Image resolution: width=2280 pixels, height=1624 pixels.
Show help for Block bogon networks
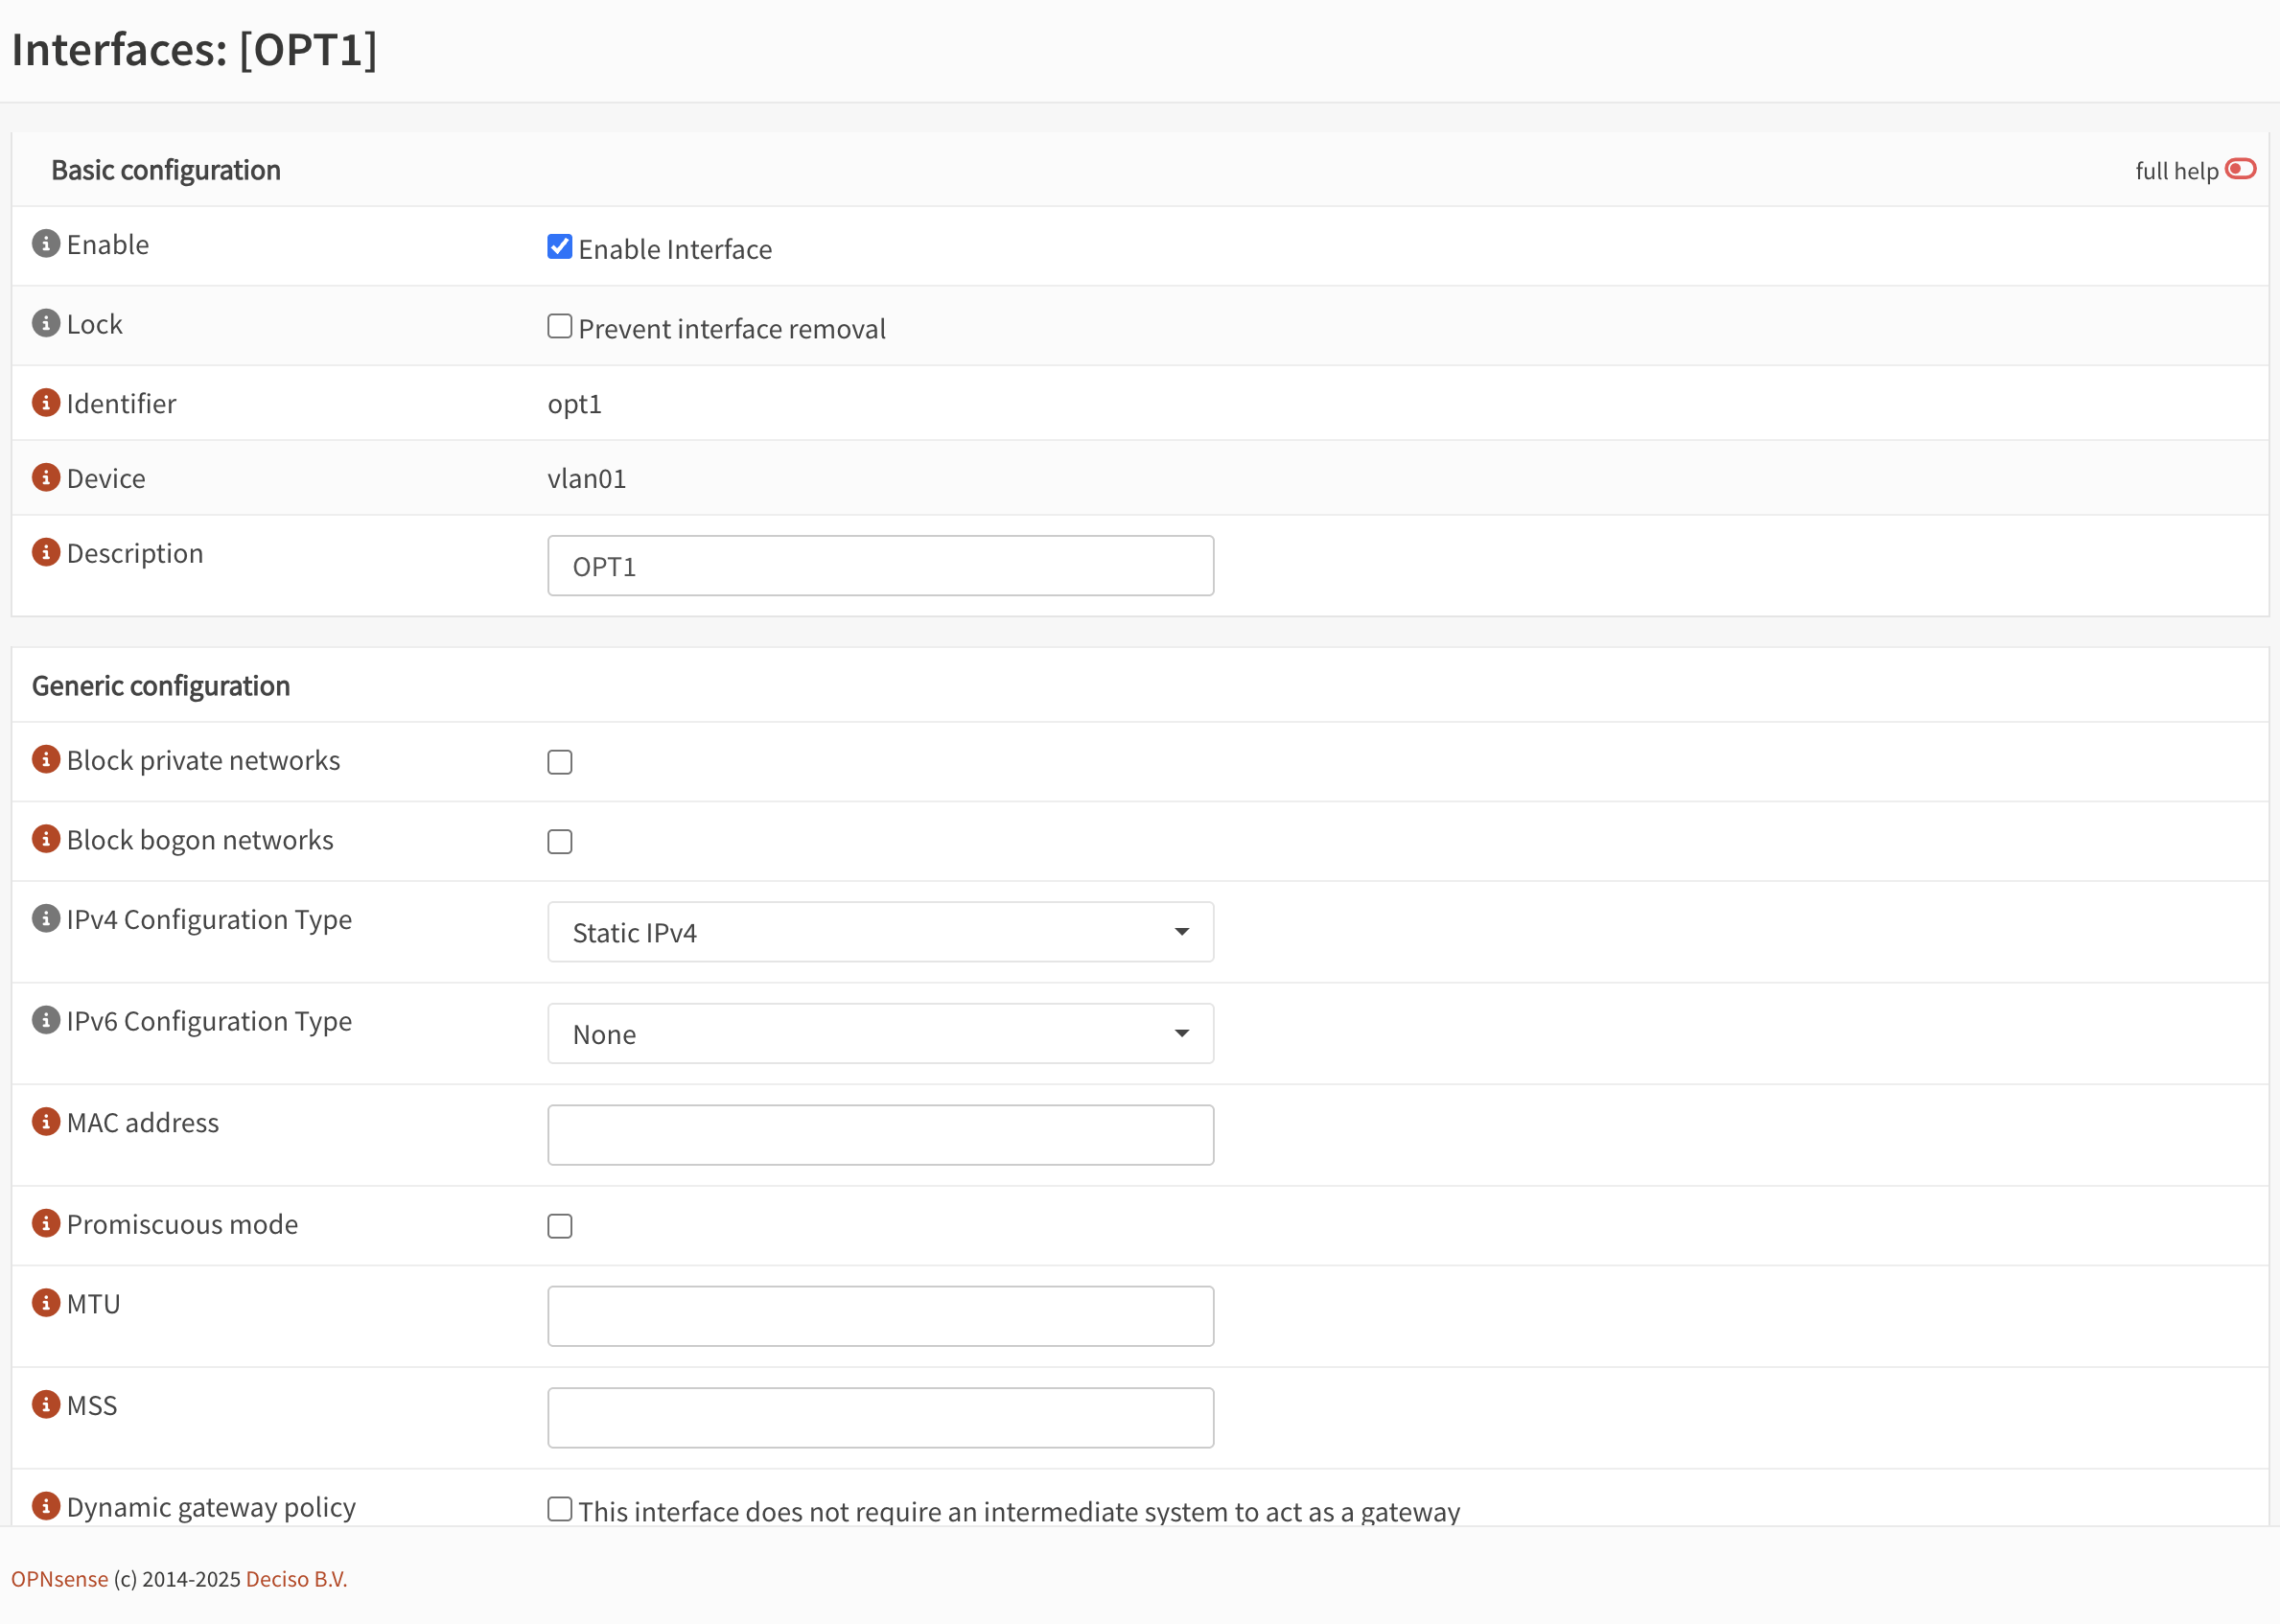(x=46, y=839)
